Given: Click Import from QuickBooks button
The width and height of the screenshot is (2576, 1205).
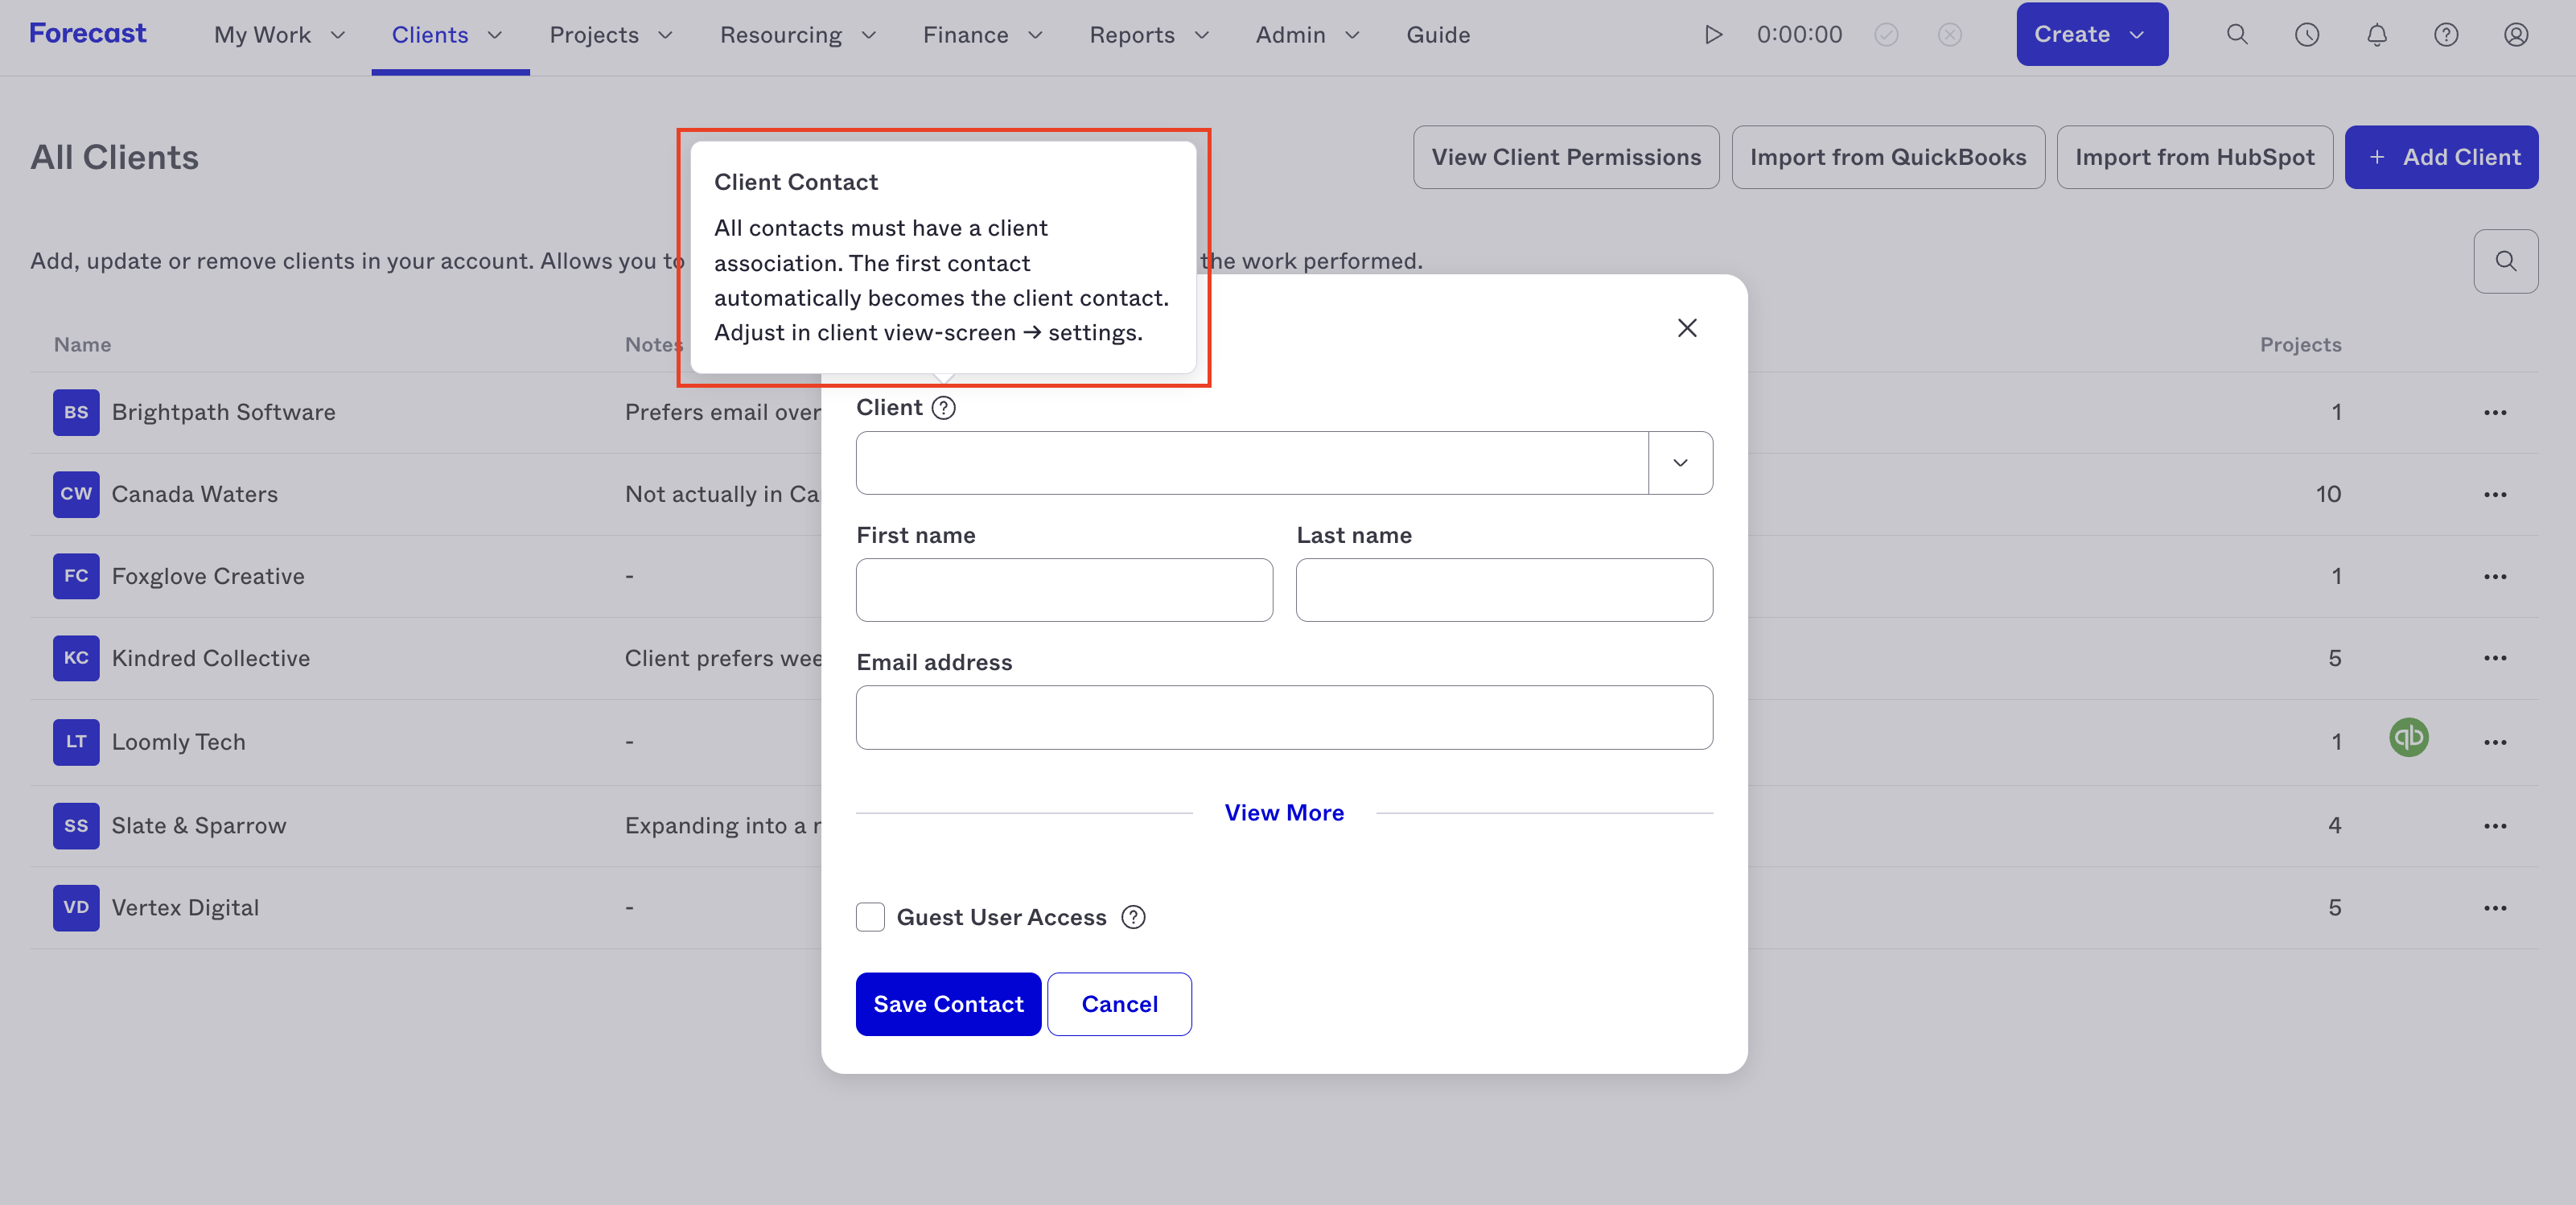Looking at the screenshot, I should coord(1888,157).
